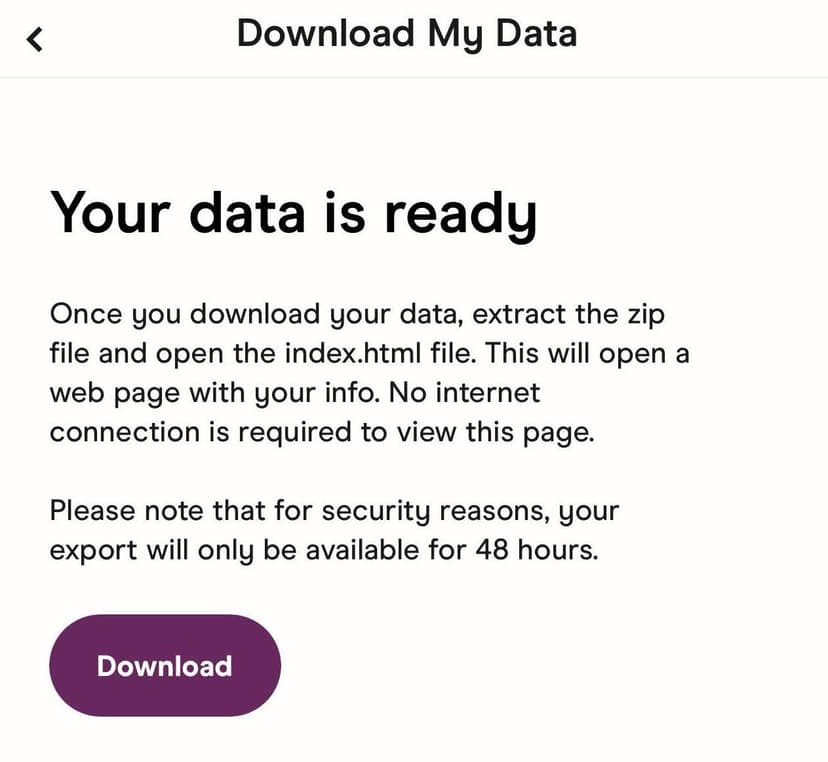Screen dimensions: 828x762
Task: Click 'web page with your info' text
Action: point(214,393)
